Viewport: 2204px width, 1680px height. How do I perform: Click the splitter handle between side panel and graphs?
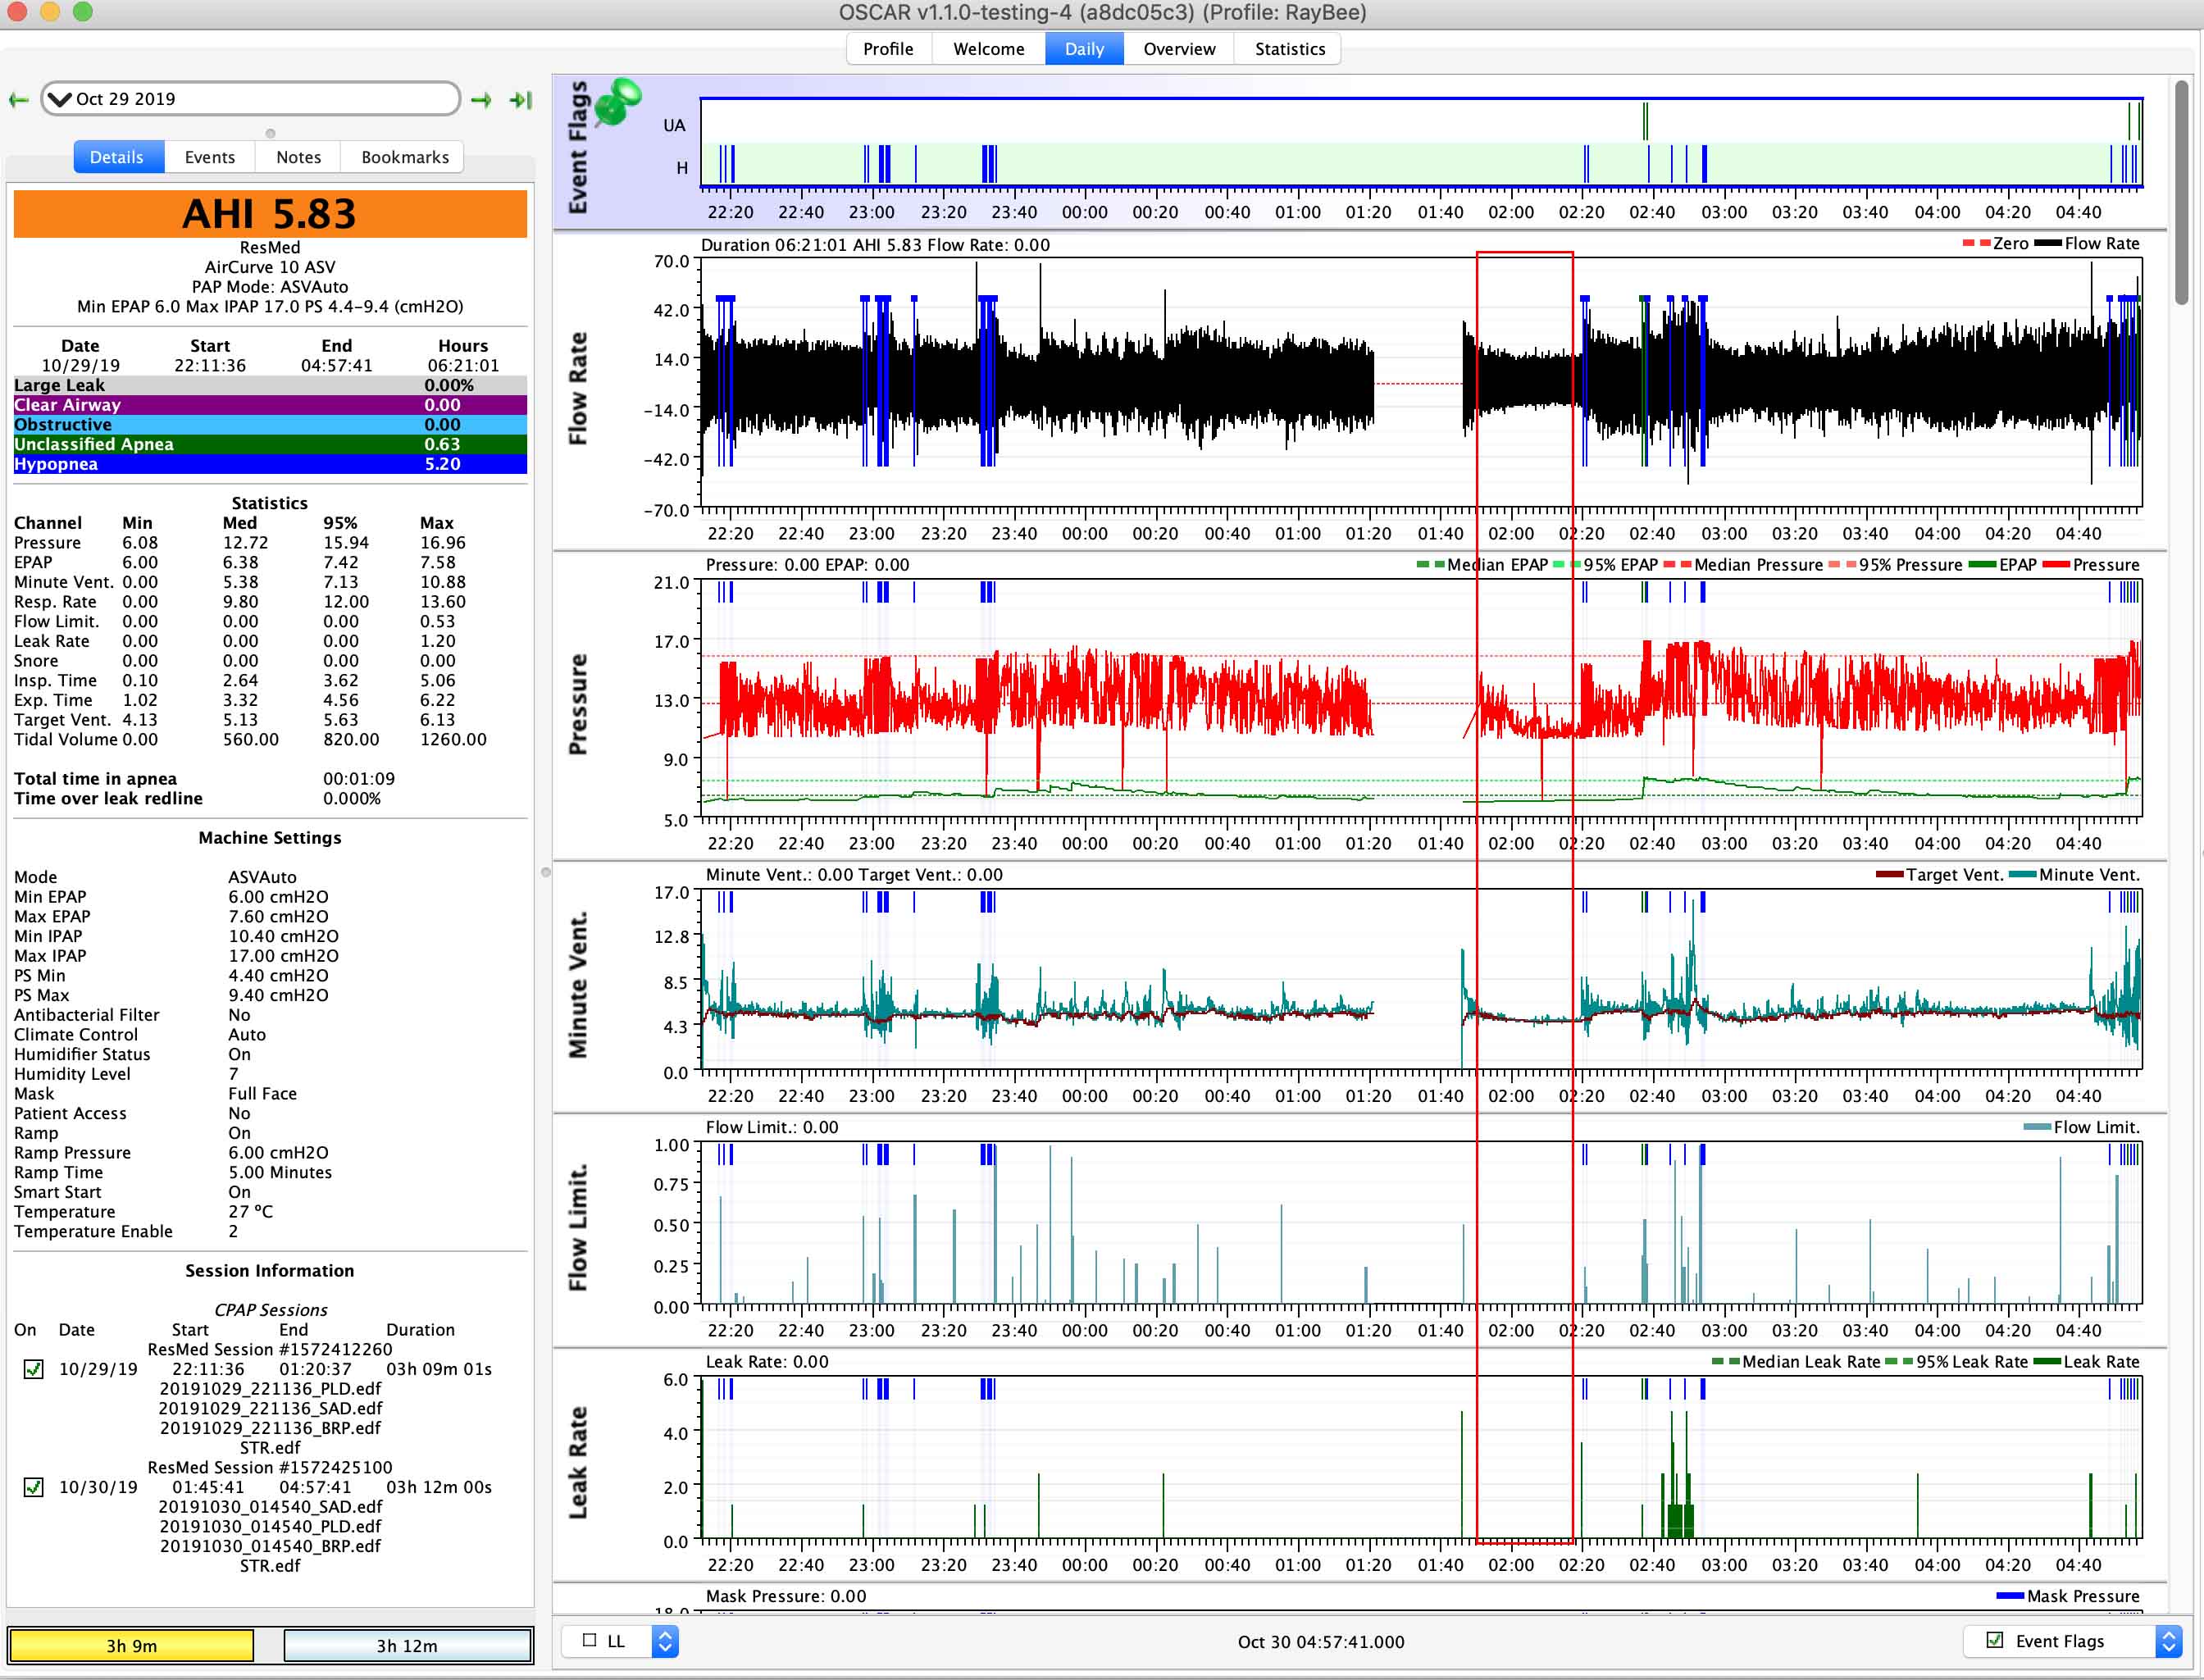(x=545, y=872)
